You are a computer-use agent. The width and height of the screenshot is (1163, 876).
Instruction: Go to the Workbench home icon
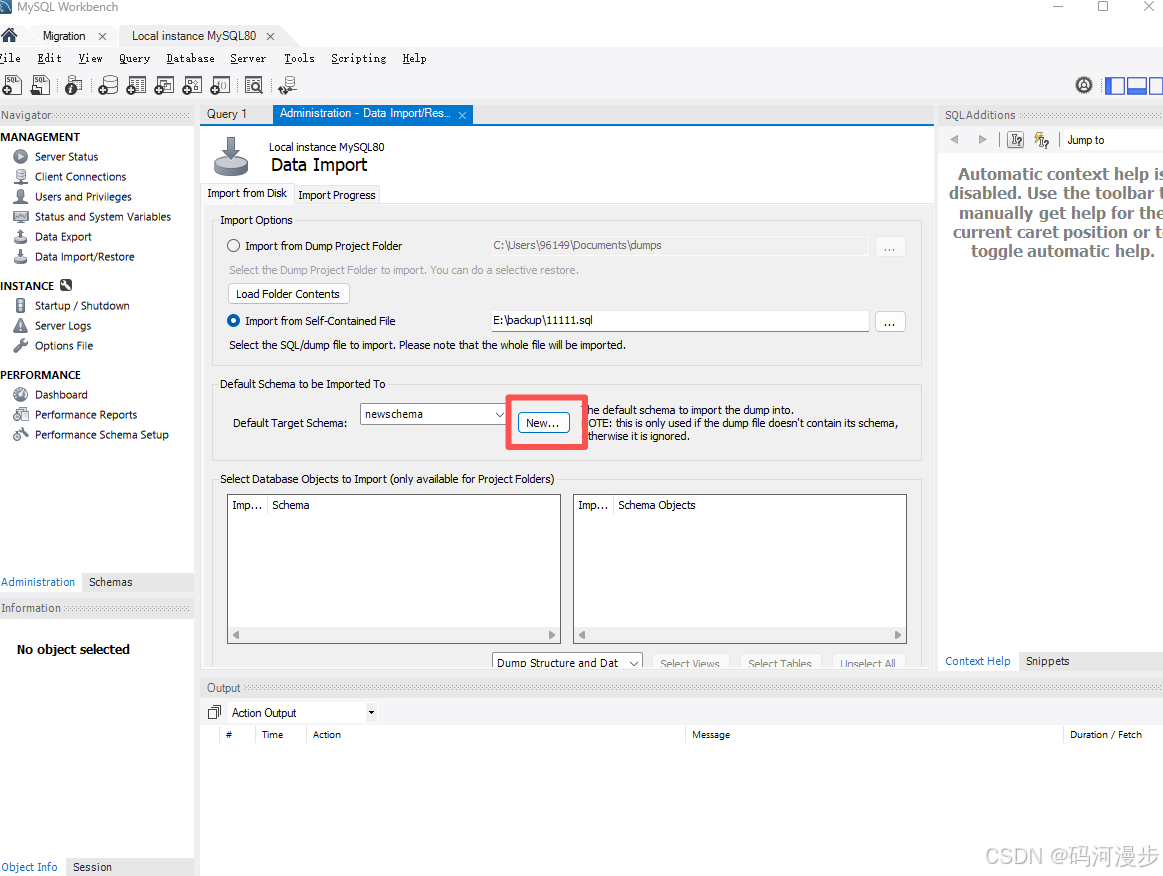pyautogui.click(x=10, y=35)
